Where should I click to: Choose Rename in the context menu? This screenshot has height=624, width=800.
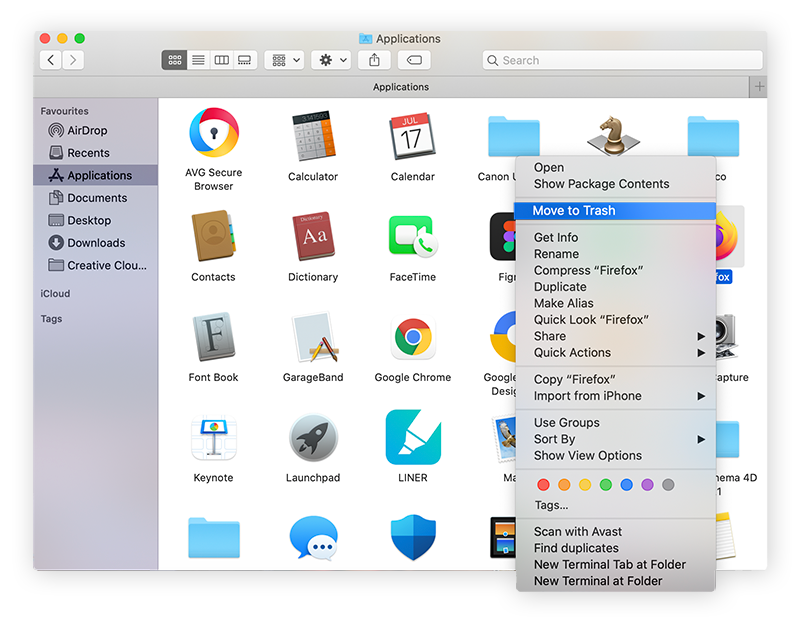[615, 254]
